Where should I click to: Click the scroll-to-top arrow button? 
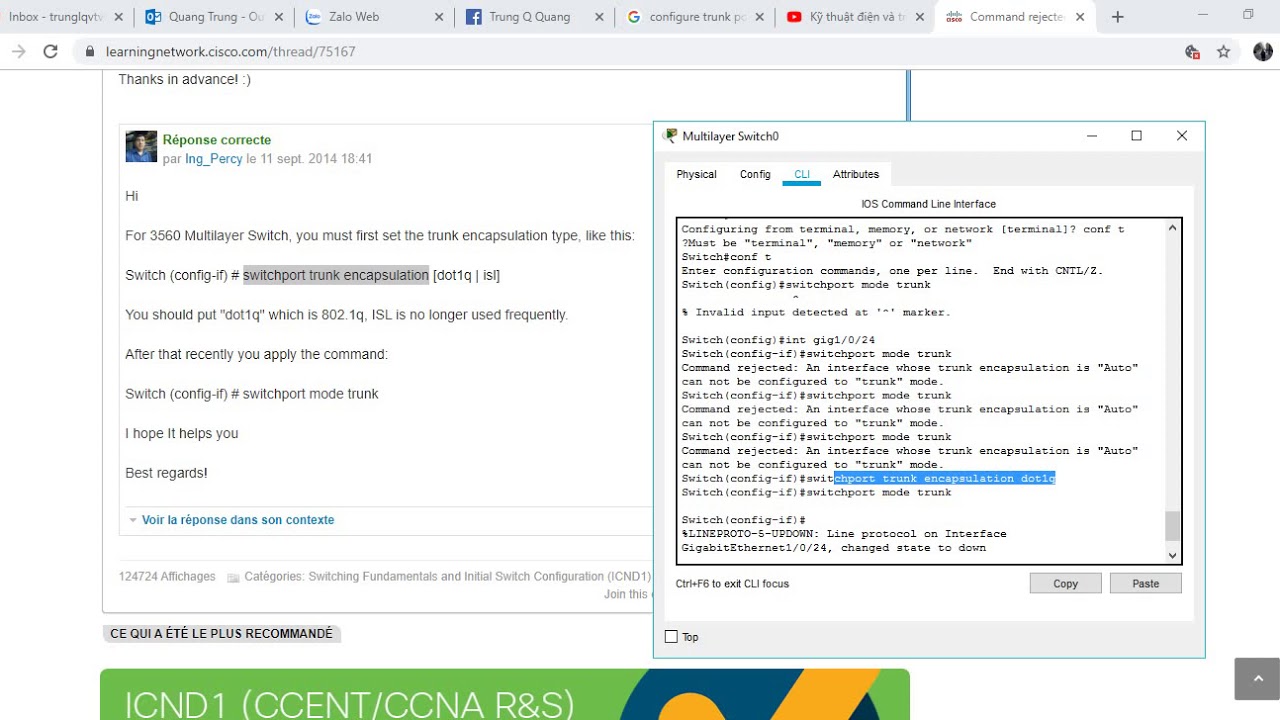1257,679
